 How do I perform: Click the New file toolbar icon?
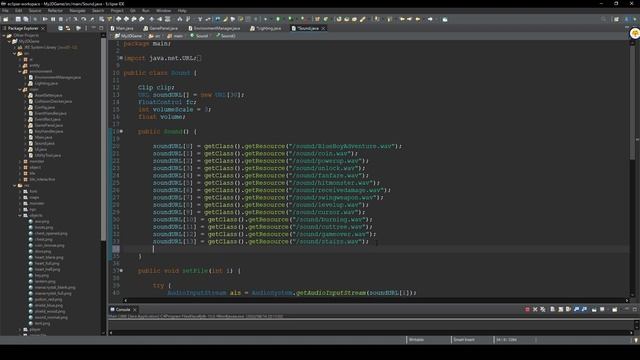coord(6,19)
